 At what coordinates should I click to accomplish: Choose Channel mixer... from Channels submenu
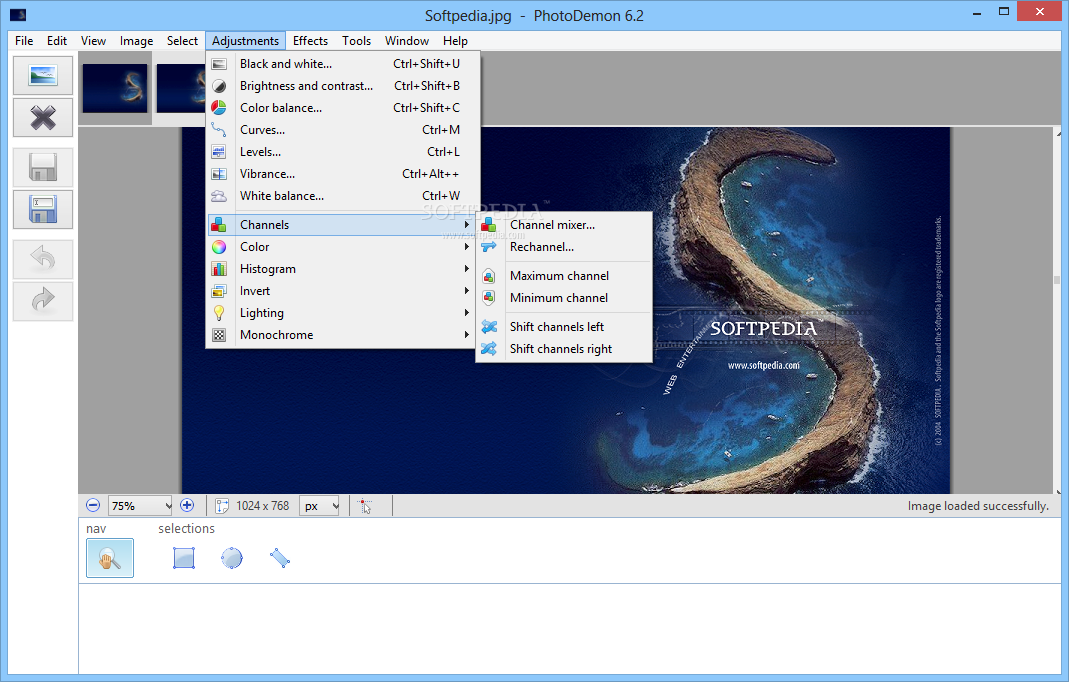[x=564, y=225]
